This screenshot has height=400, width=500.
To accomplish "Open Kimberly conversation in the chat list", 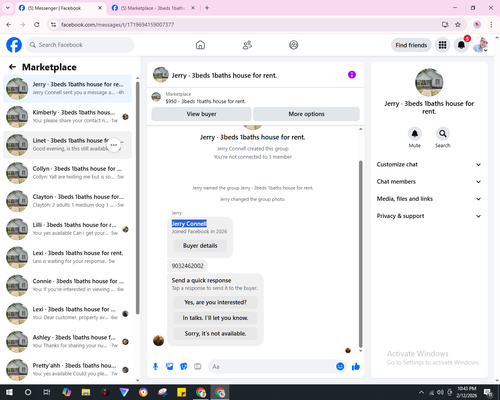I will pyautogui.click(x=67, y=116).
